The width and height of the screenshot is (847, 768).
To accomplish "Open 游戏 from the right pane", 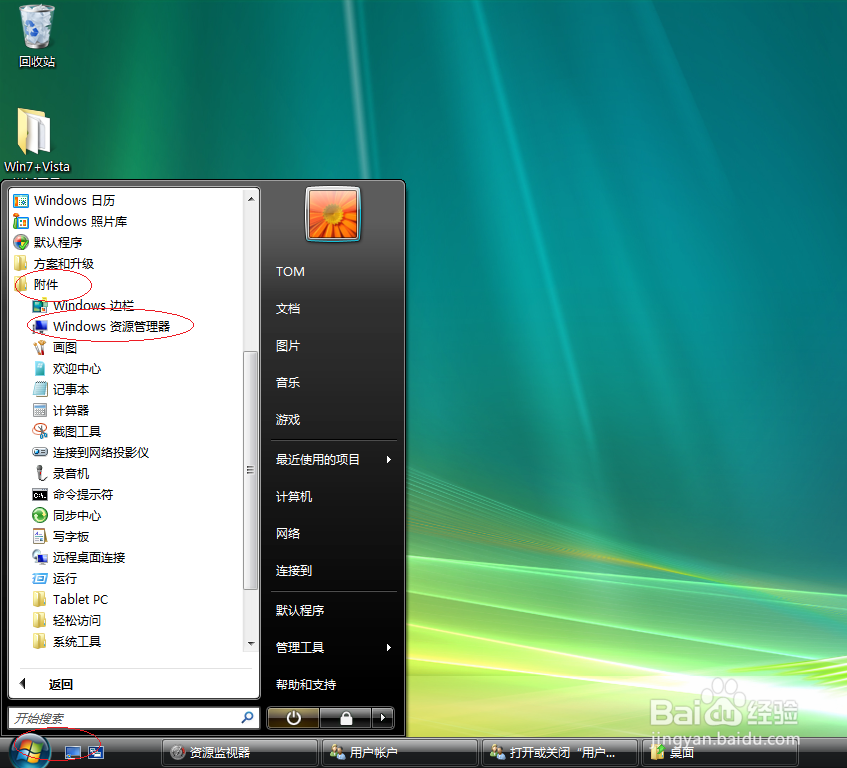I will 288,420.
